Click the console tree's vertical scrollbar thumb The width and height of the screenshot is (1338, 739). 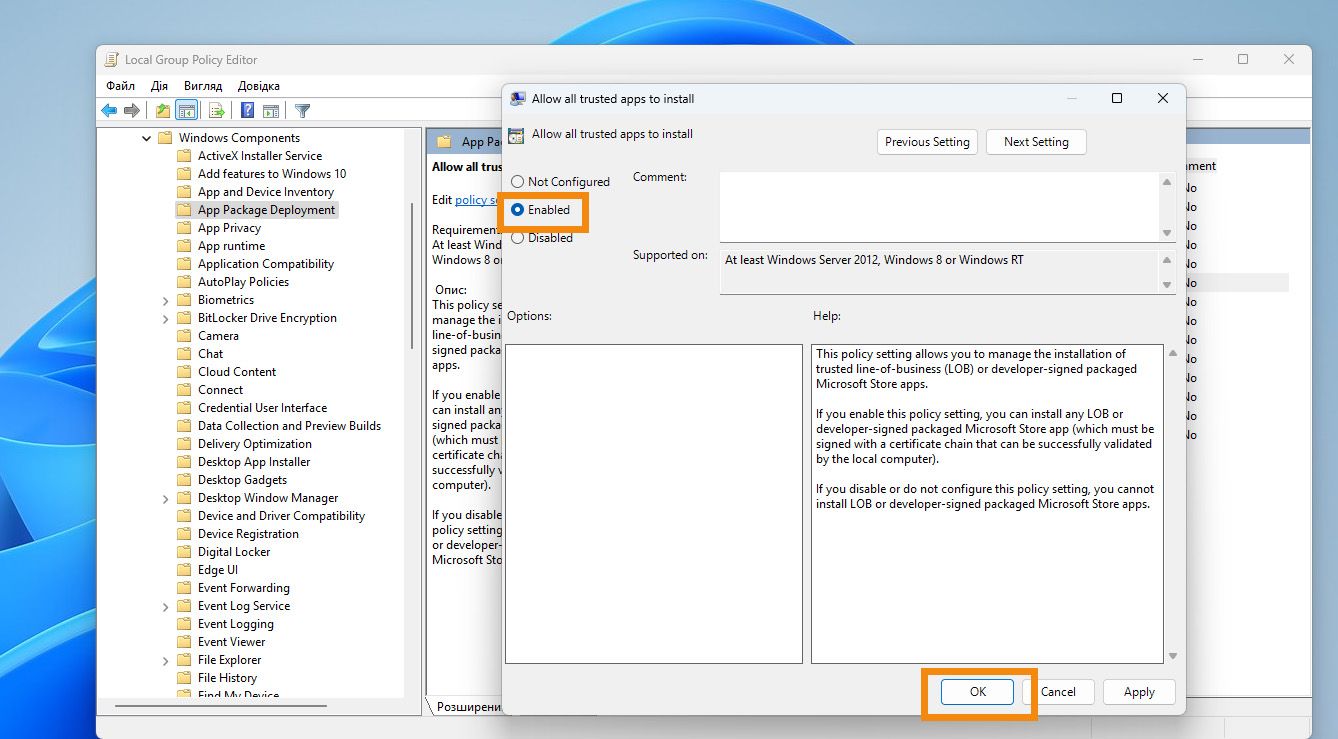412,276
